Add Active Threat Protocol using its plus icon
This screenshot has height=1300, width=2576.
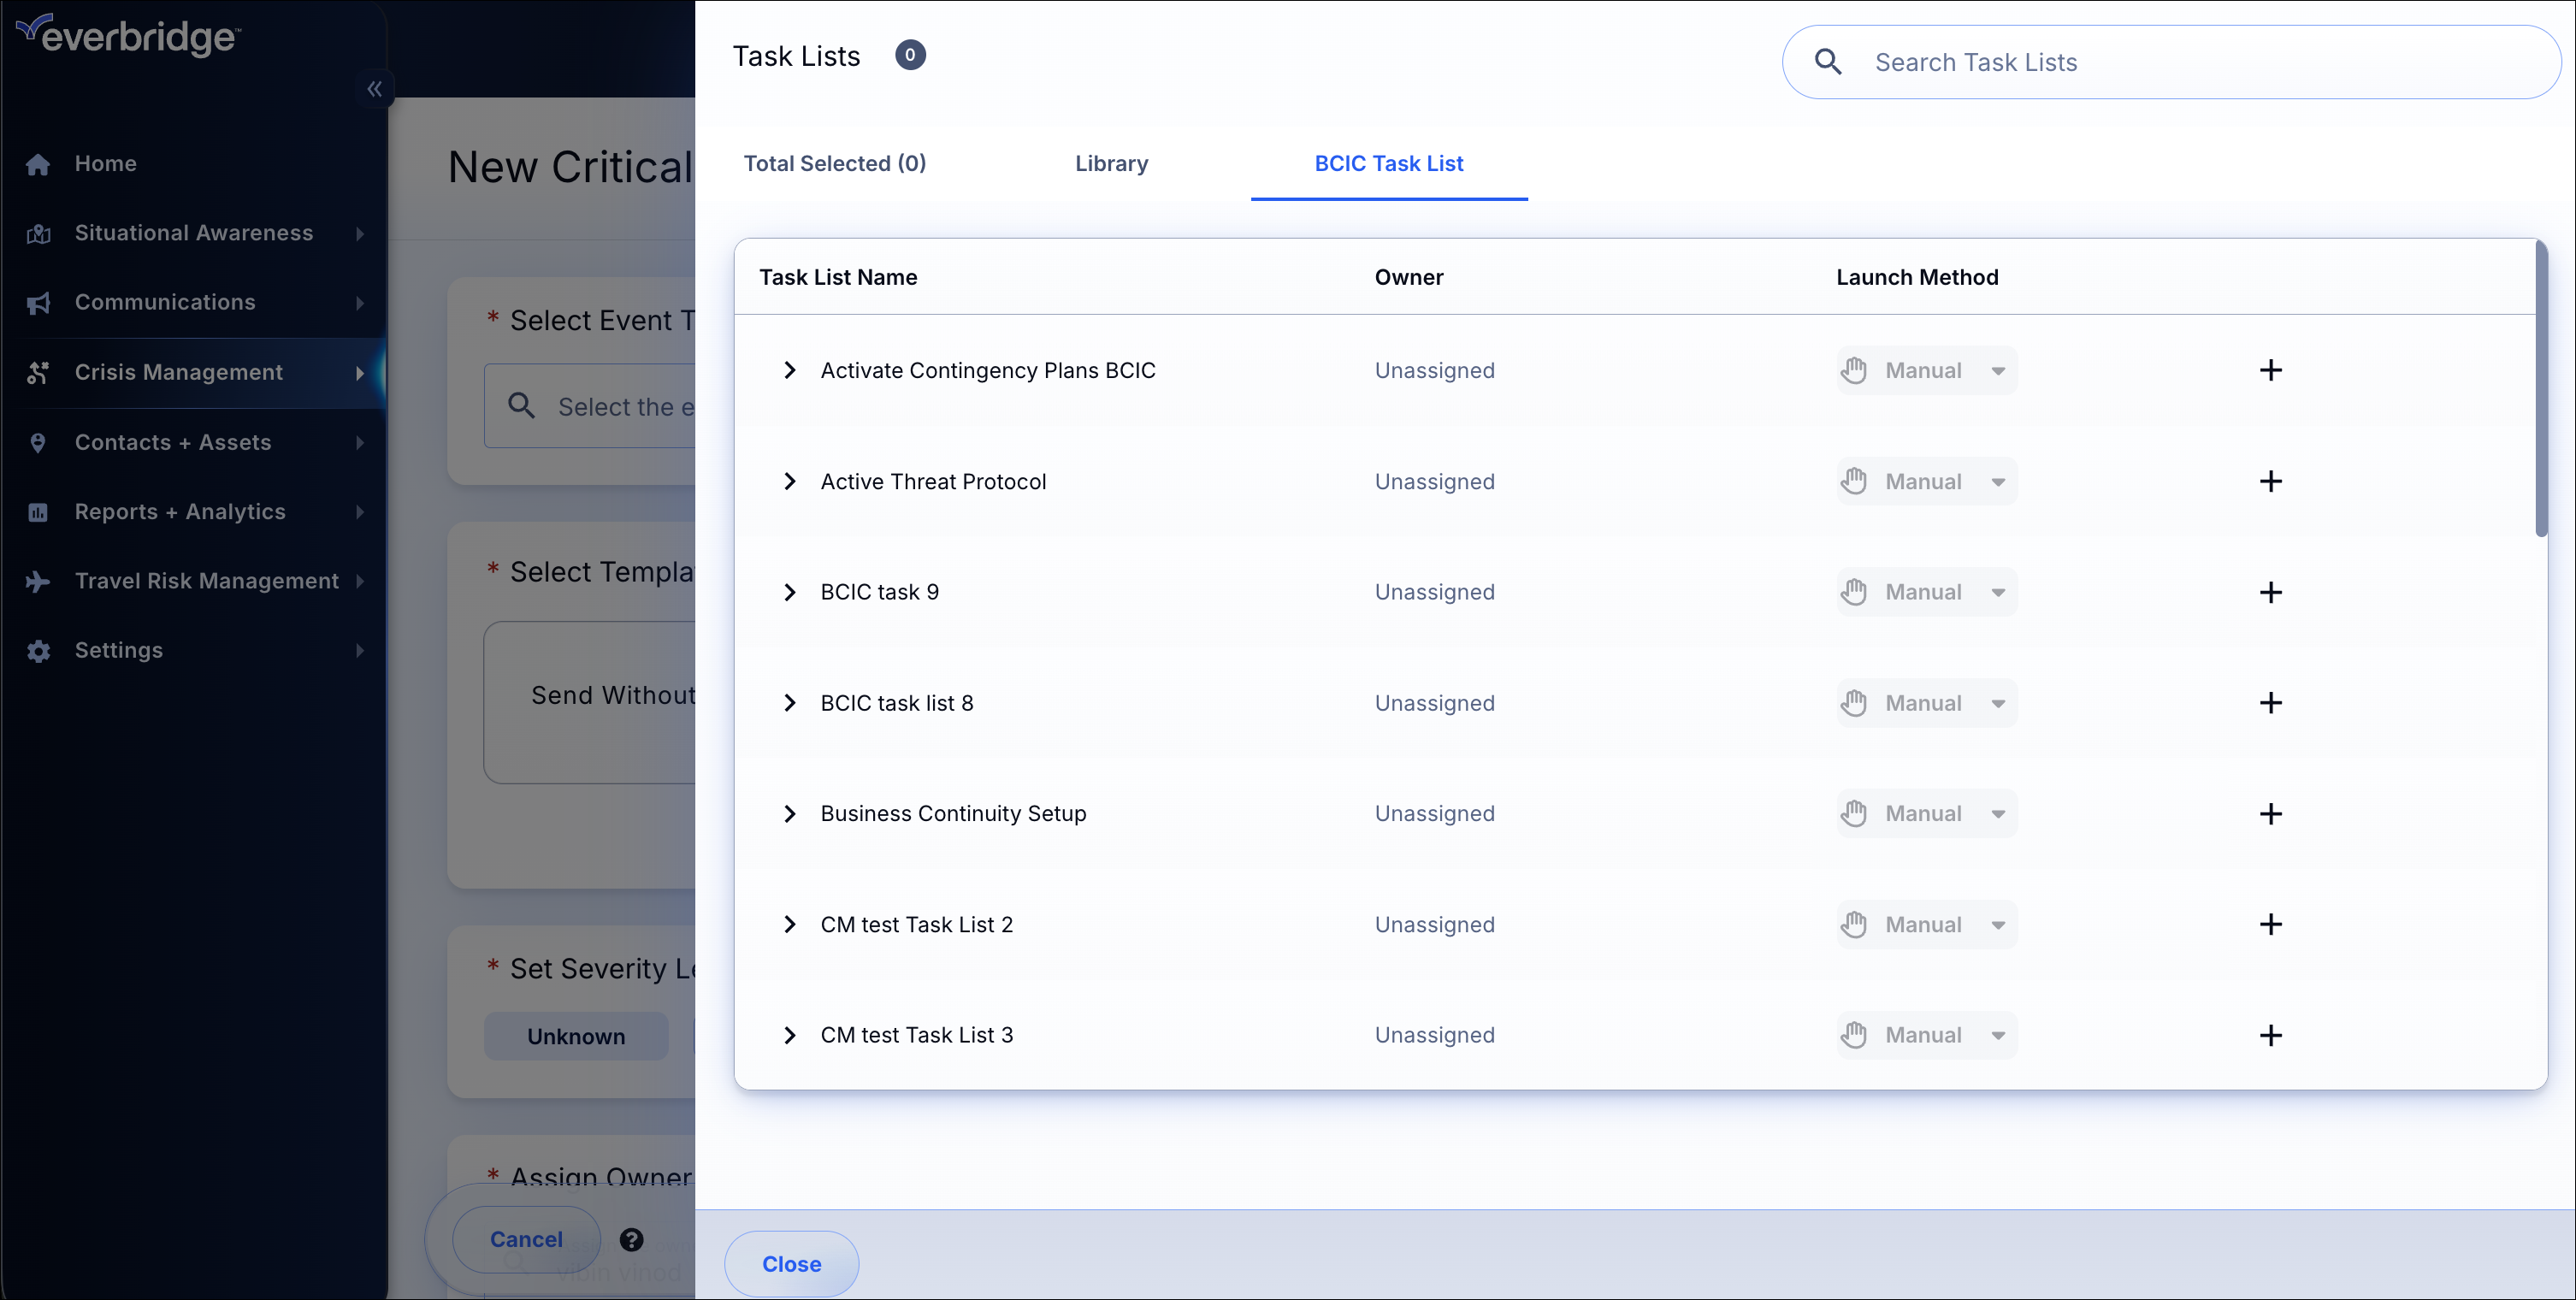[2271, 481]
